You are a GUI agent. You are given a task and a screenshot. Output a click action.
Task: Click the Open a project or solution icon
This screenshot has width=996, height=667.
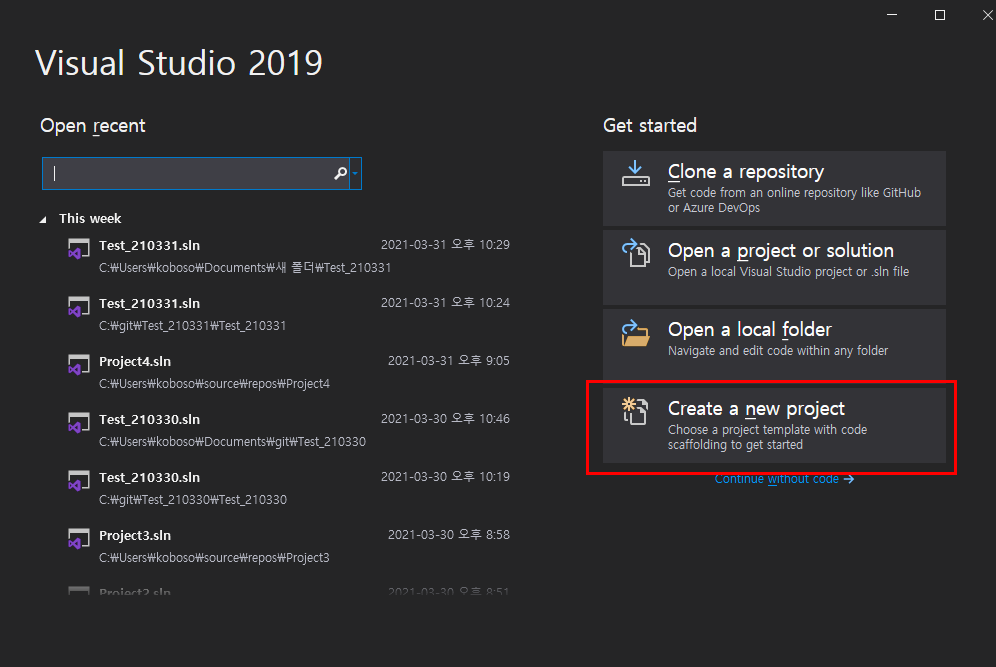coord(635,252)
